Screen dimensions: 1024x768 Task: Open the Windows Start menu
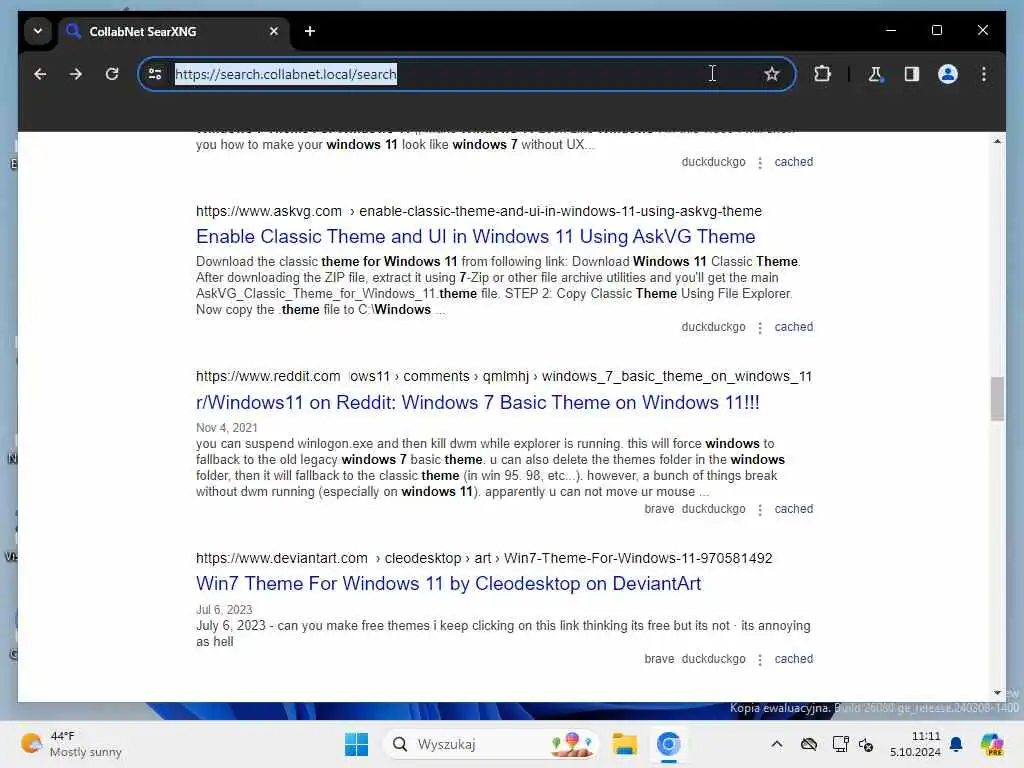click(x=356, y=744)
